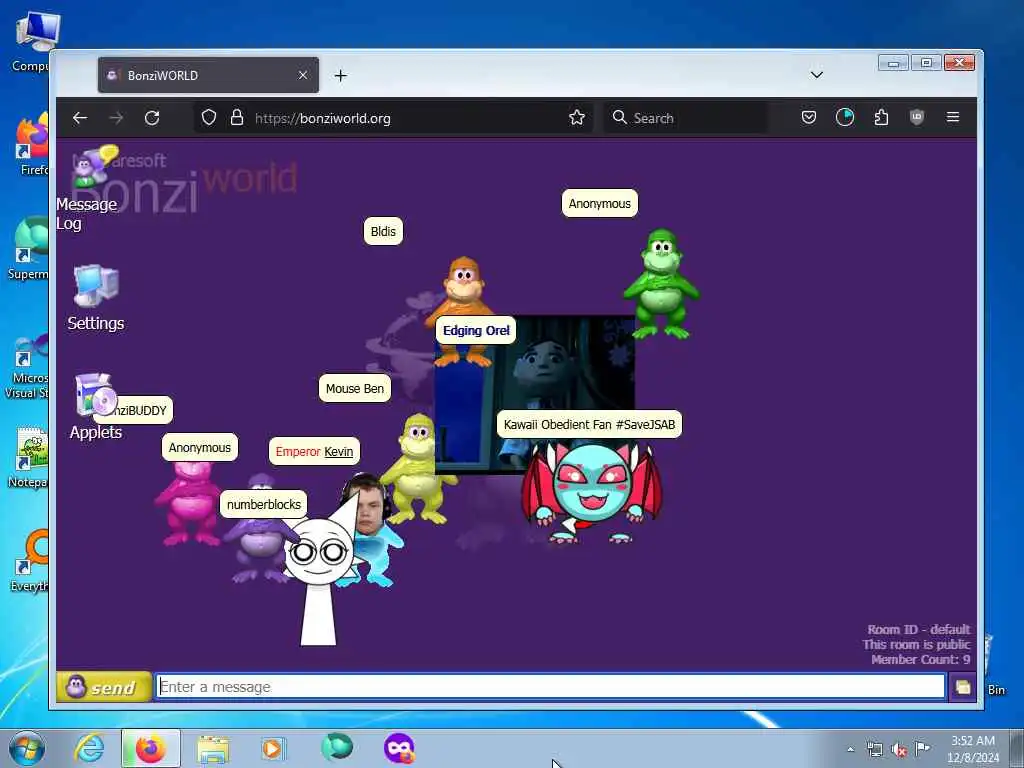Bookmark this page with the star icon
This screenshot has height=768, width=1024.
pyautogui.click(x=577, y=118)
